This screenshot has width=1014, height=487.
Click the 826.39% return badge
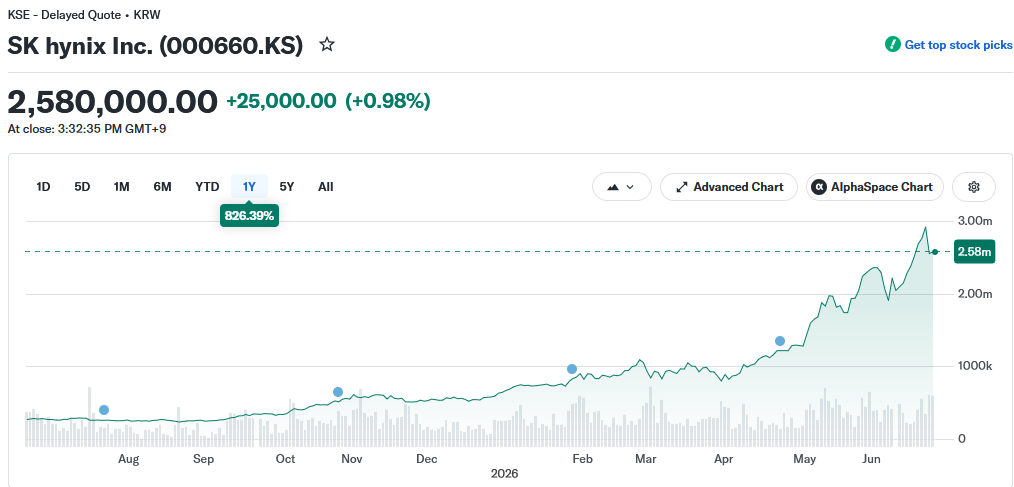point(250,216)
